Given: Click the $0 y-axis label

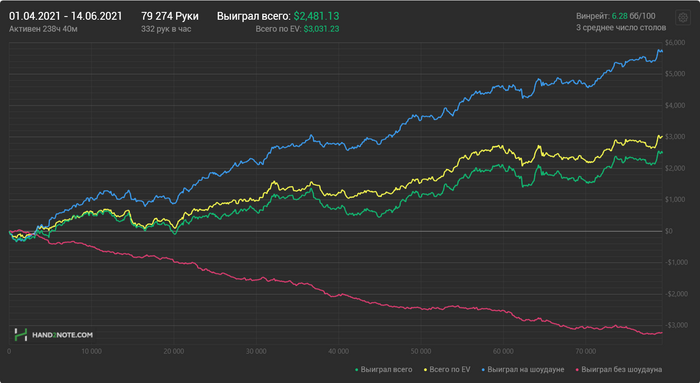Looking at the screenshot, I should coord(669,231).
